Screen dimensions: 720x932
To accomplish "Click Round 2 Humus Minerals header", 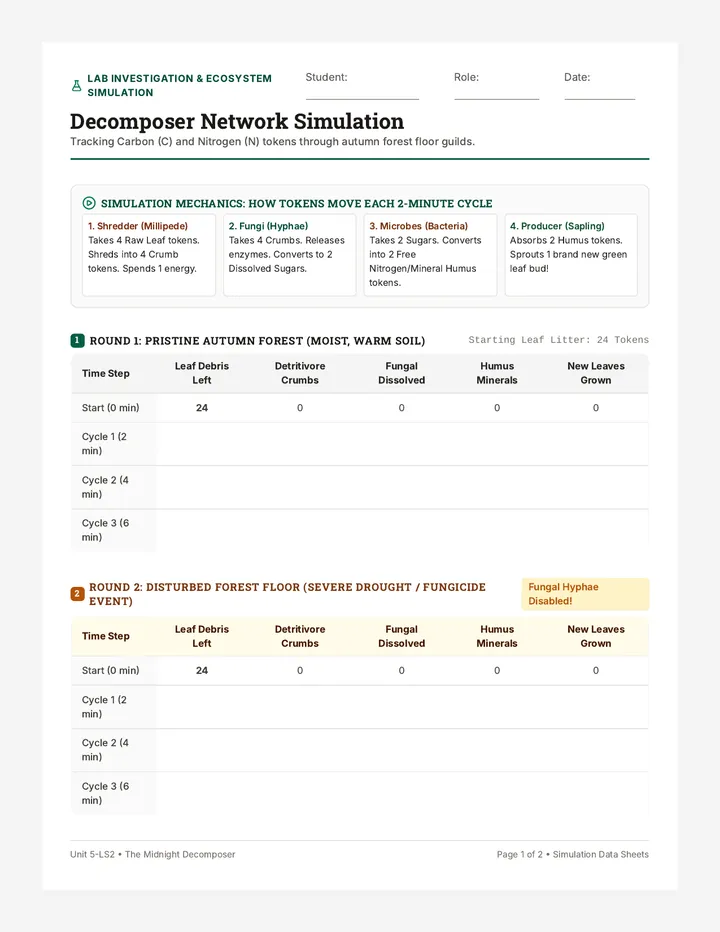I will 496,636.
